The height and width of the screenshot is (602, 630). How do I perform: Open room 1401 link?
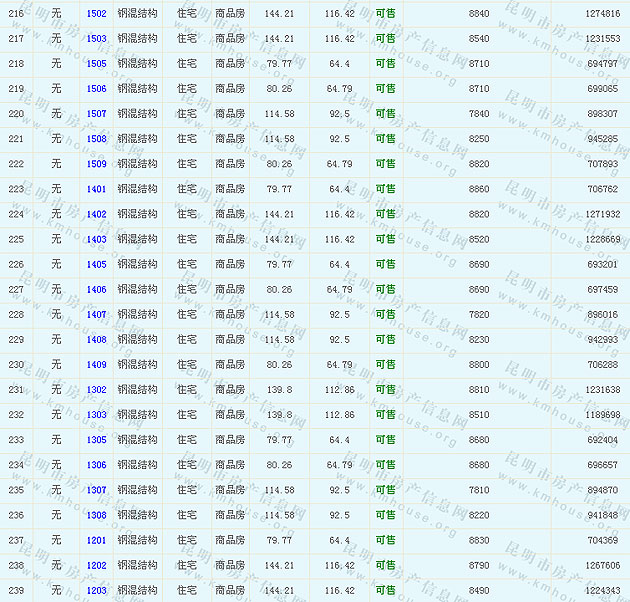pyautogui.click(x=96, y=189)
